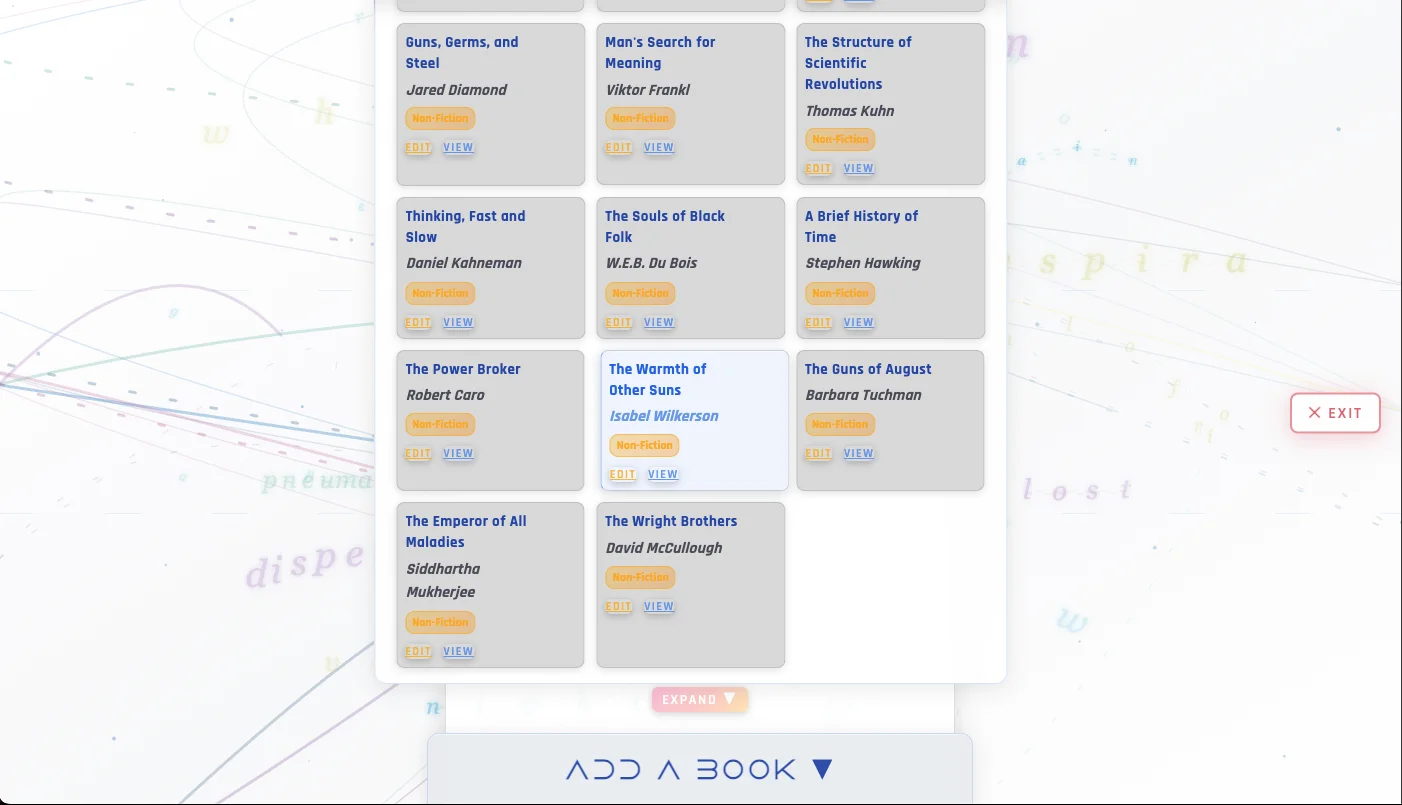View Man's Search for Meaning
1402x805 pixels.
click(x=658, y=147)
